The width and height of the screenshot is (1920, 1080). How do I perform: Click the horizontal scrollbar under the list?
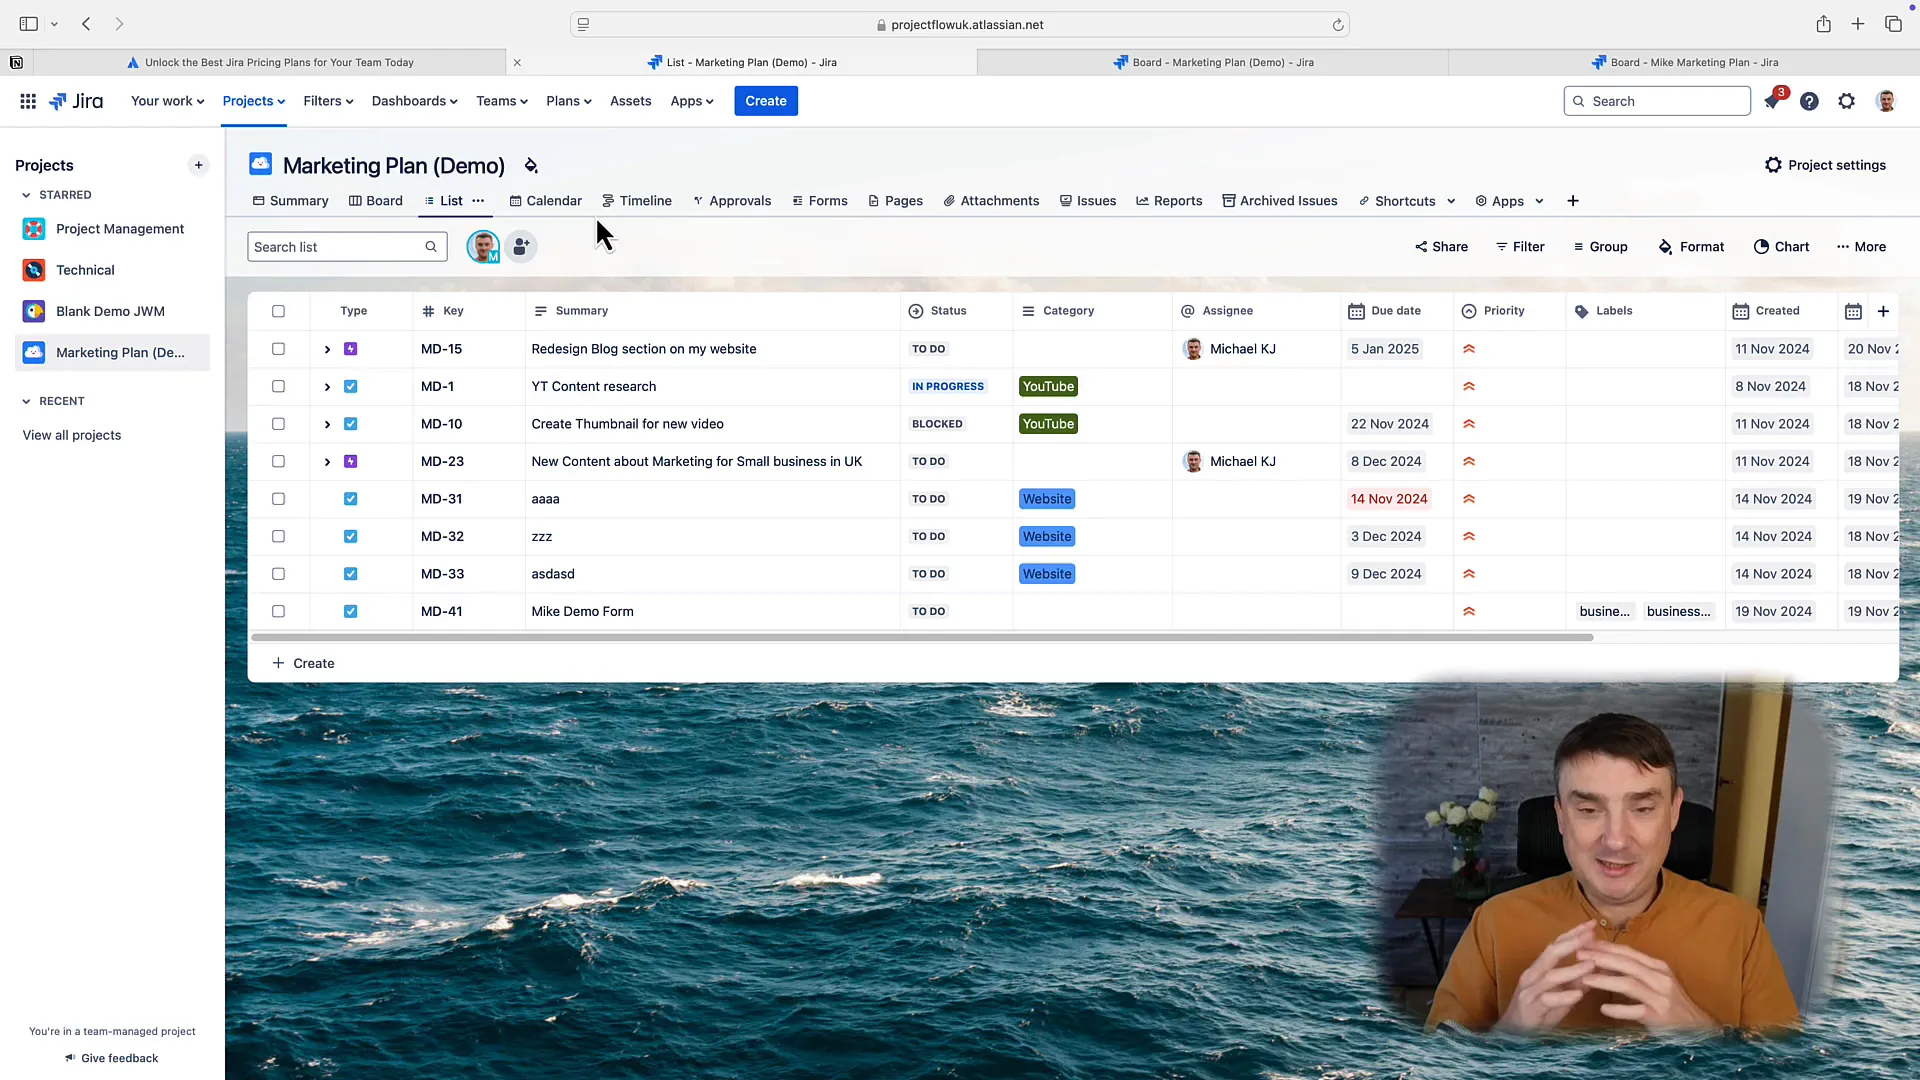pos(922,637)
